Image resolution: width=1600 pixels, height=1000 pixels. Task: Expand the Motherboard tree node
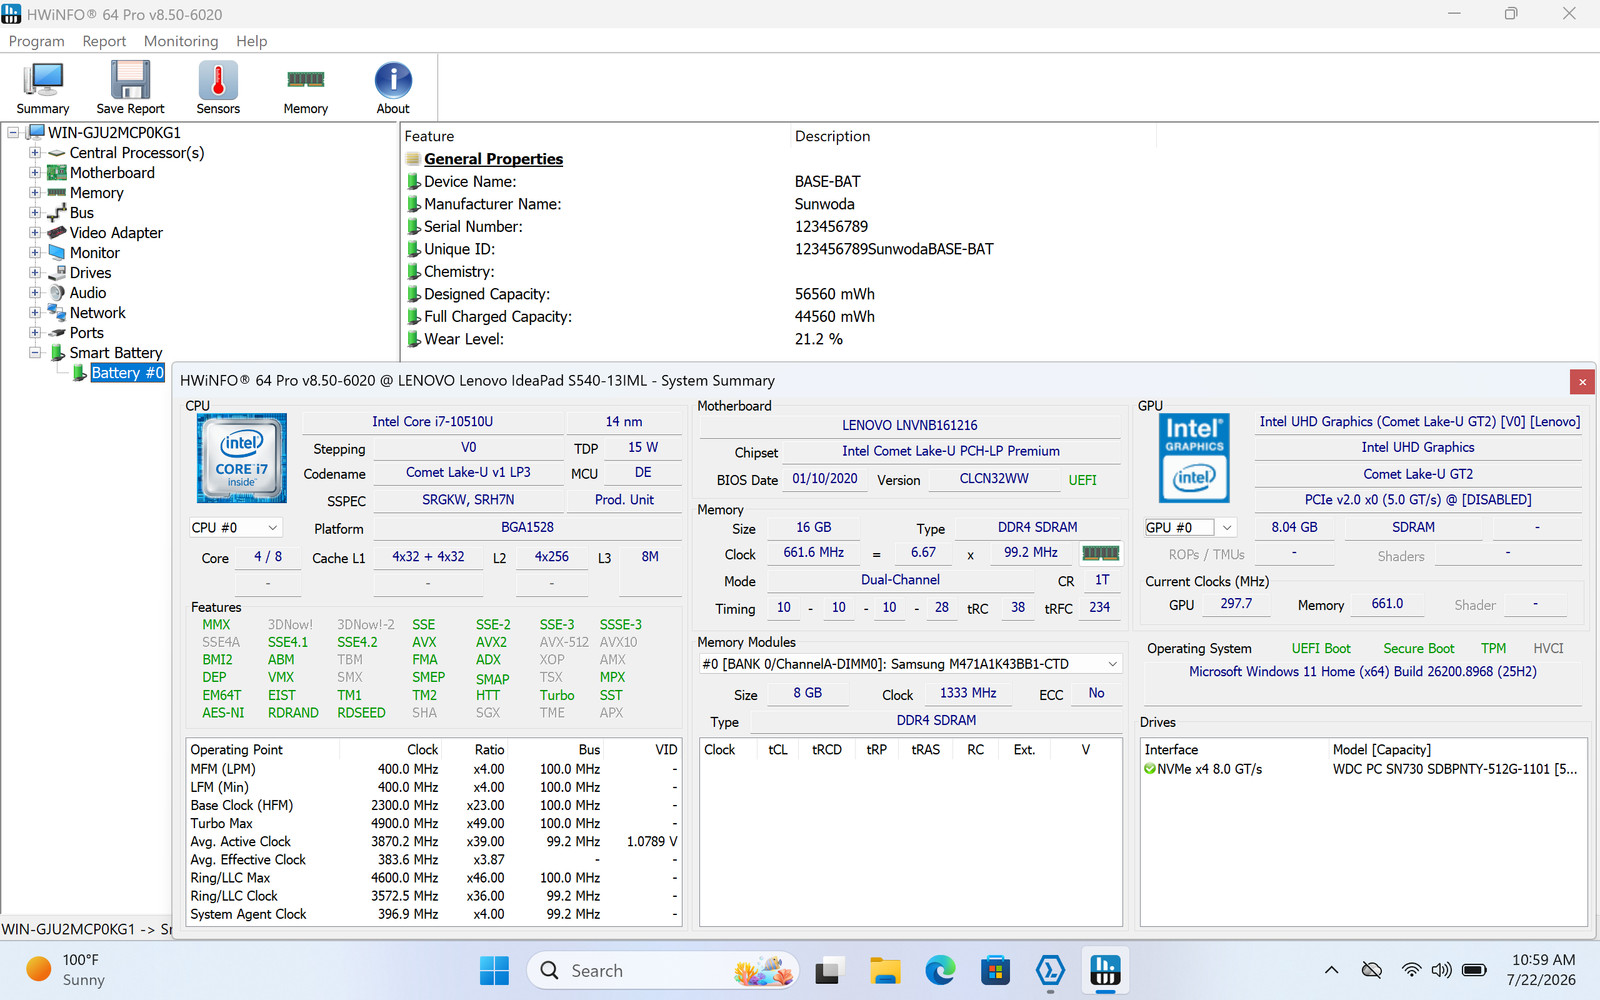coord(35,173)
